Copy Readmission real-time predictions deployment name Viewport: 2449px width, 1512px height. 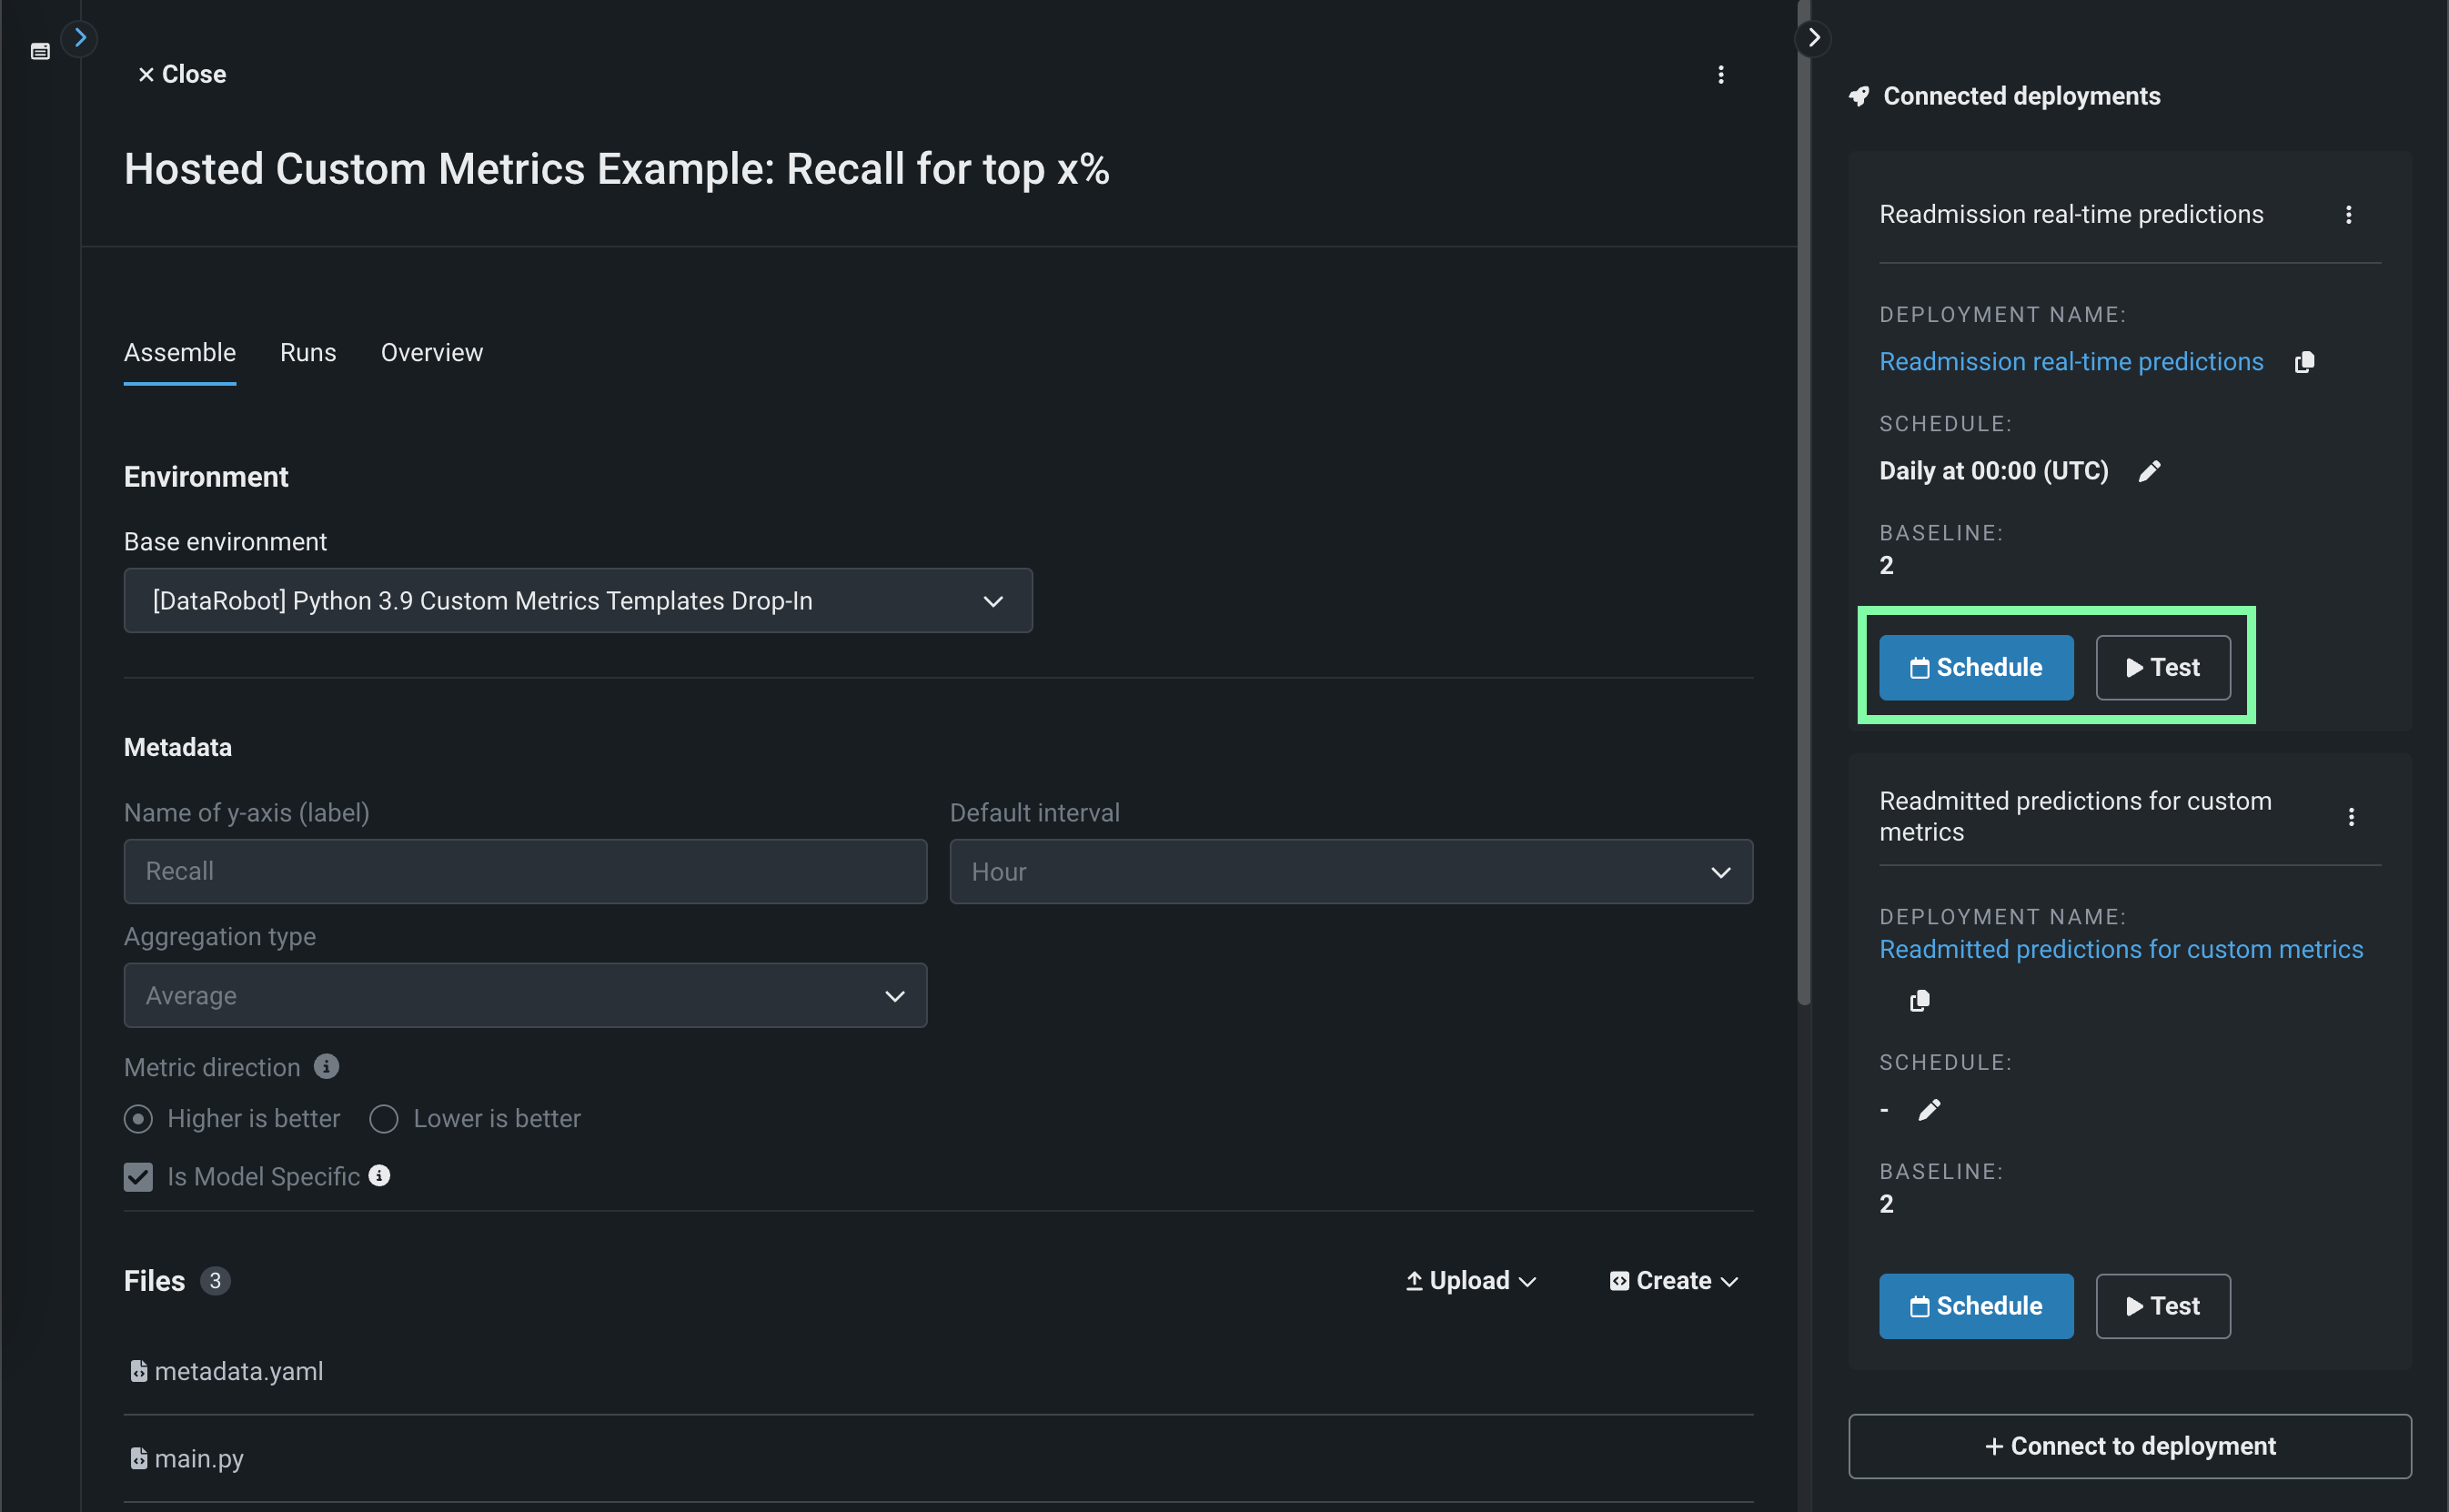(x=2304, y=362)
